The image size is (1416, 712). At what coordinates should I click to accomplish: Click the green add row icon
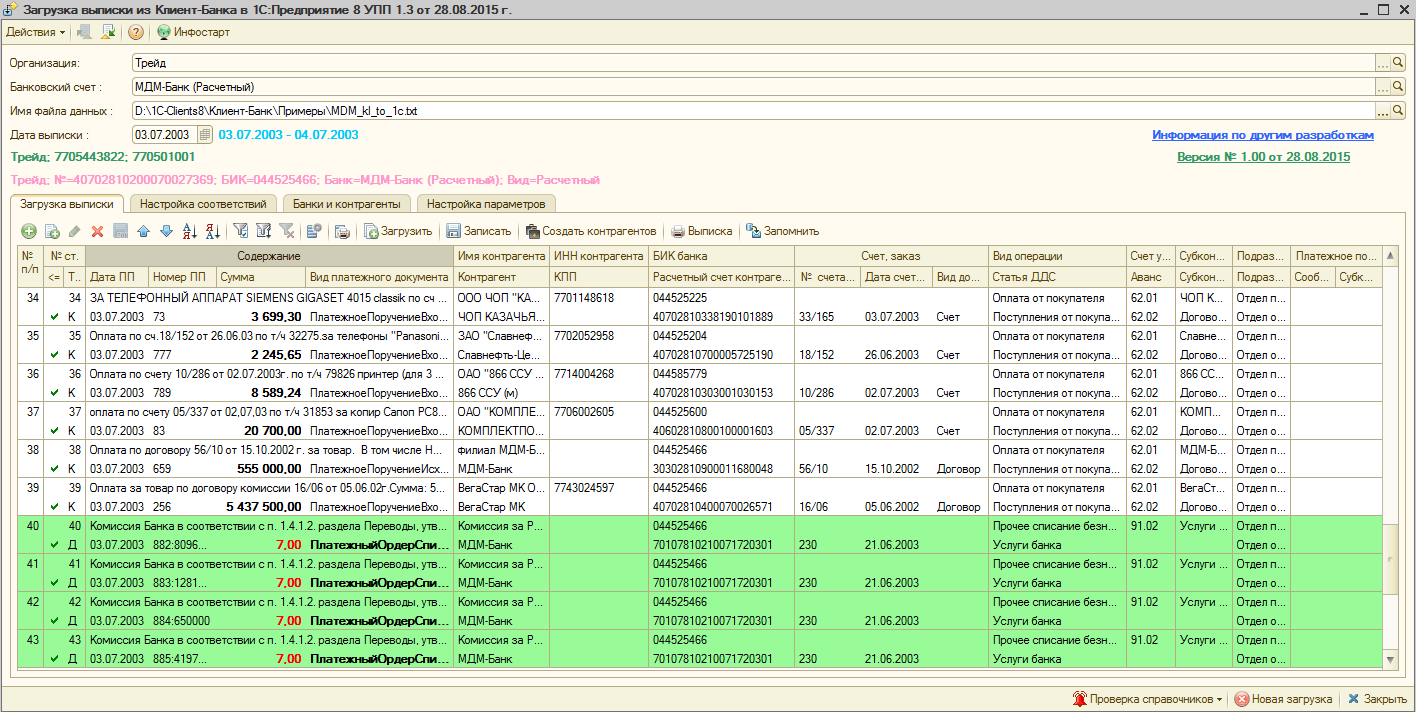pyautogui.click(x=28, y=231)
